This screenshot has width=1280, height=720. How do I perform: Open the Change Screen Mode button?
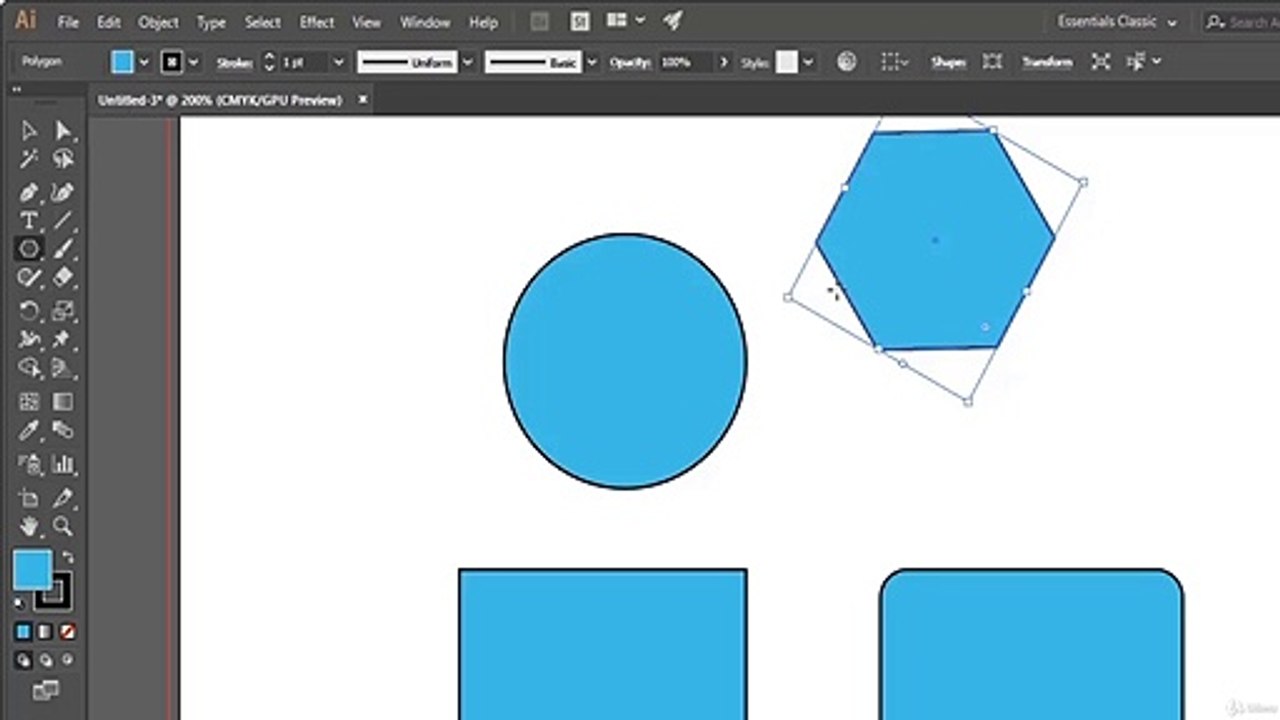(x=45, y=690)
